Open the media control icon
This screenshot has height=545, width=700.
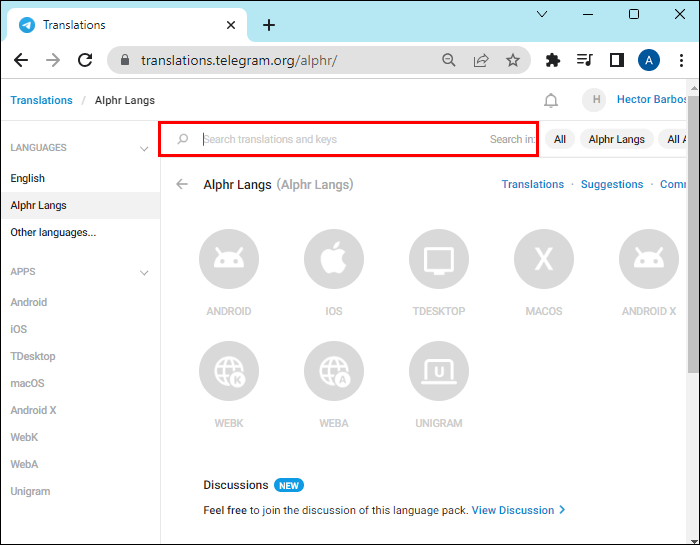click(584, 60)
